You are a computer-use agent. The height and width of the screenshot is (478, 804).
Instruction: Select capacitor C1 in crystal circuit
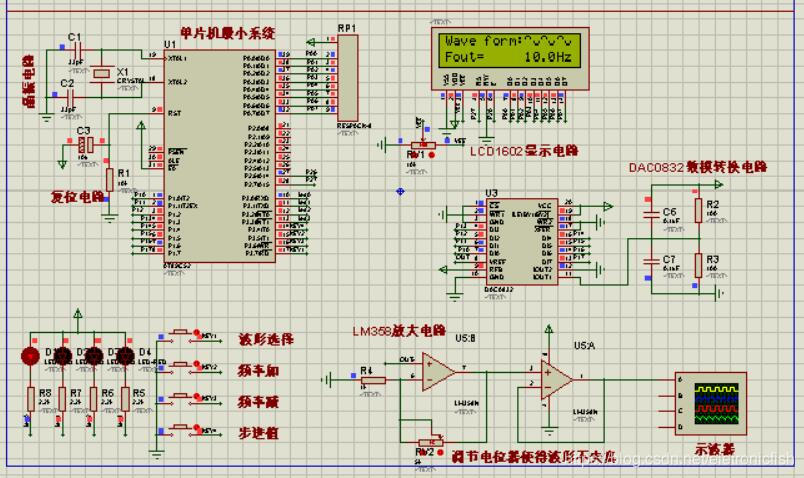[x=77, y=50]
